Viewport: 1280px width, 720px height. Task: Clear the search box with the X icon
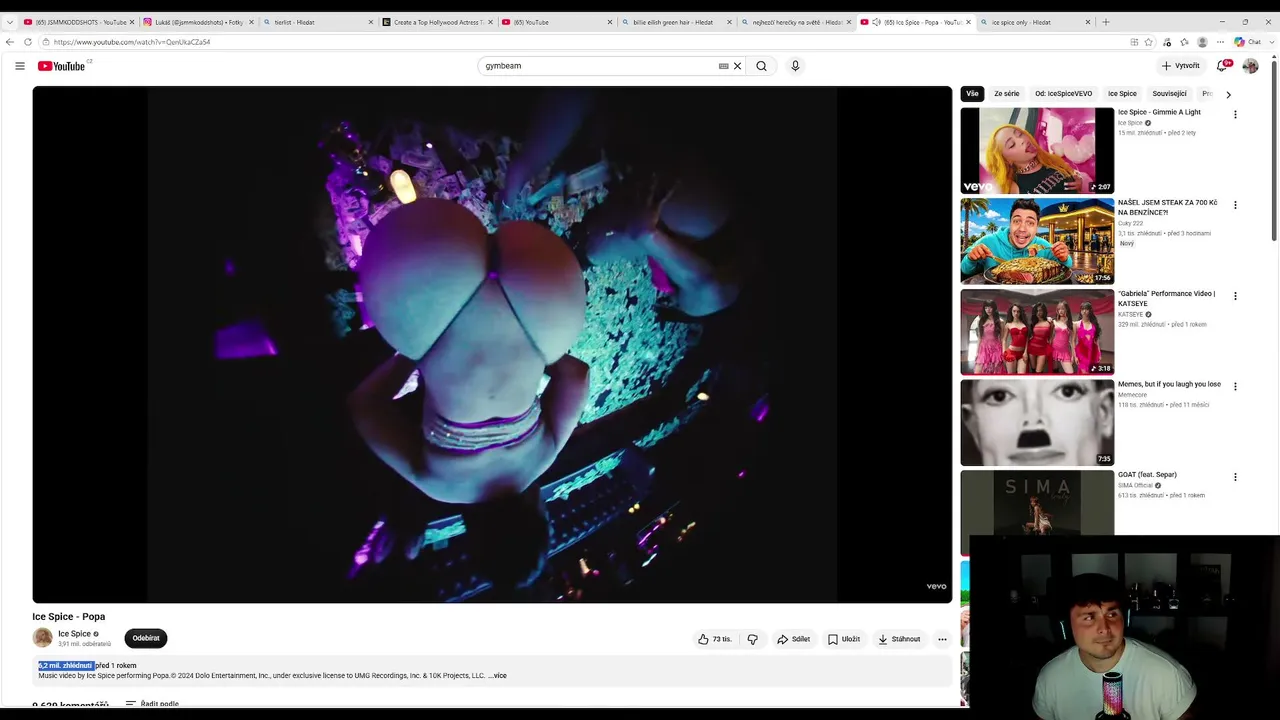pyautogui.click(x=738, y=66)
